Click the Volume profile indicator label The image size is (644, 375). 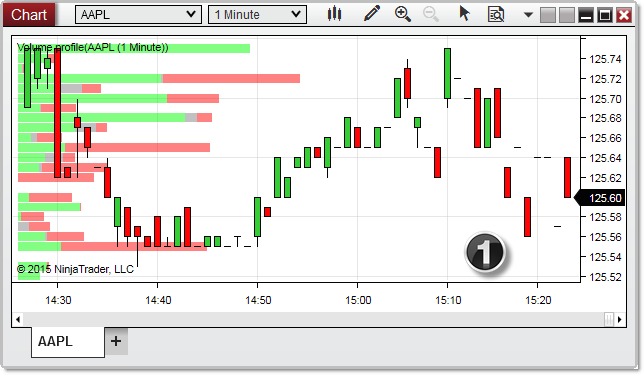[92, 47]
